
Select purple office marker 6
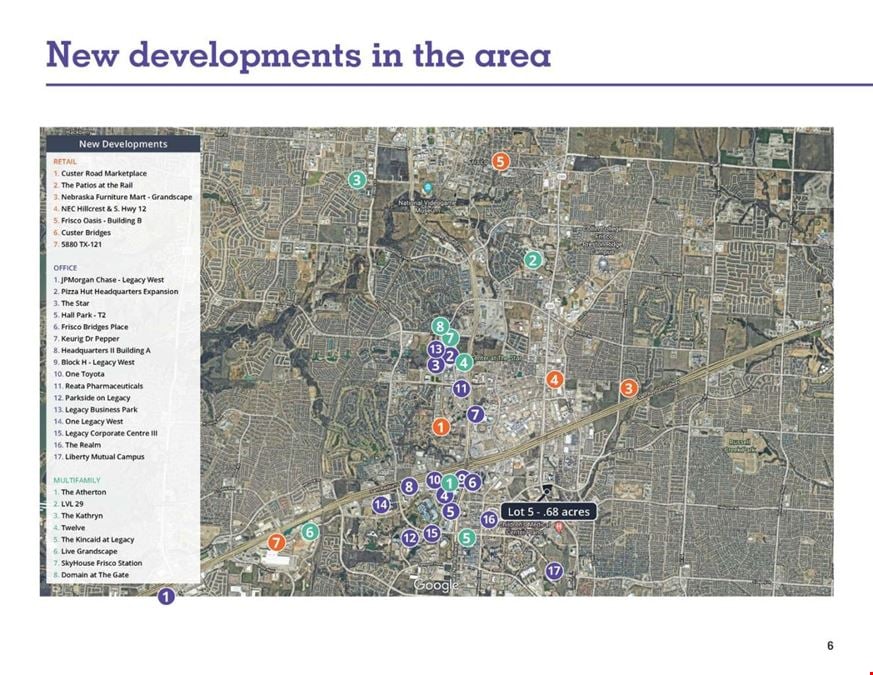[473, 482]
